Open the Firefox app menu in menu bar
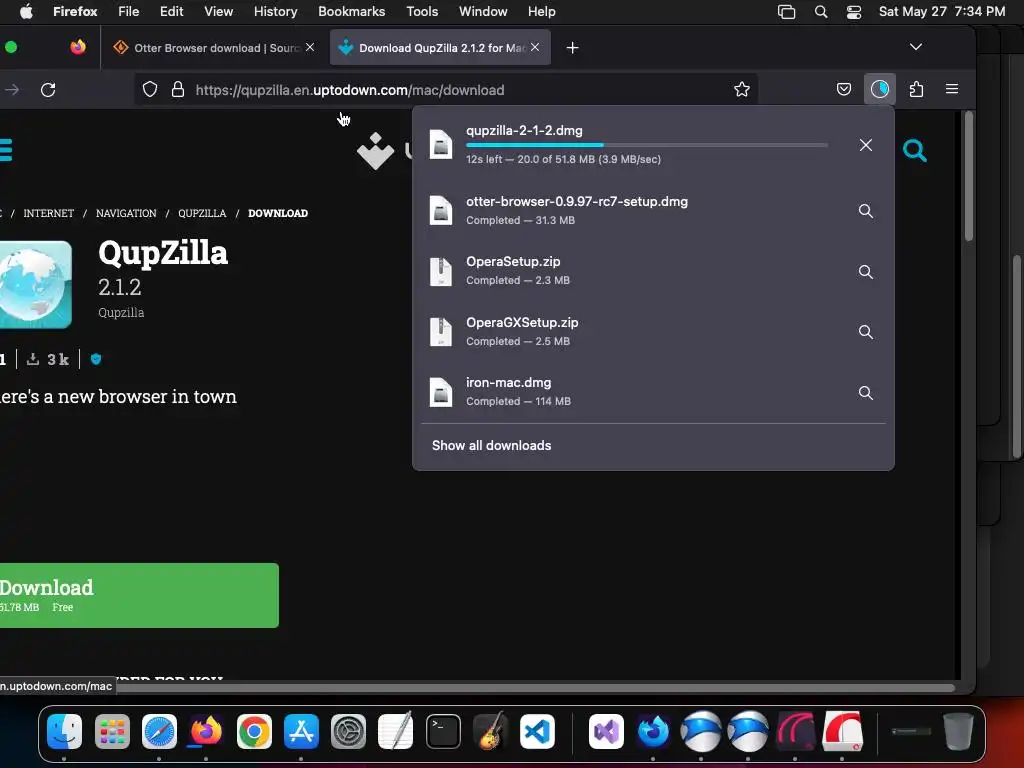Viewport: 1024px width, 768px height. tap(75, 11)
